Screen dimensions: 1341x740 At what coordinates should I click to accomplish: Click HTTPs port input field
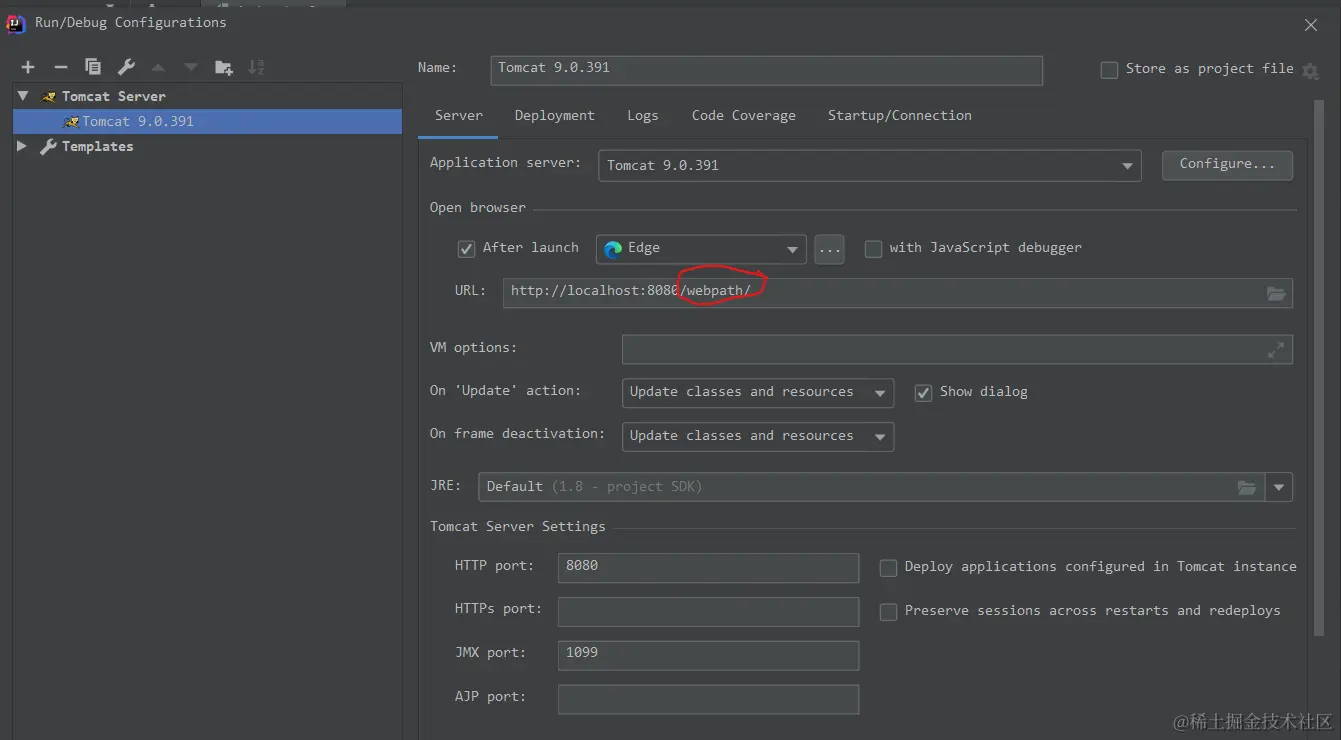(708, 612)
